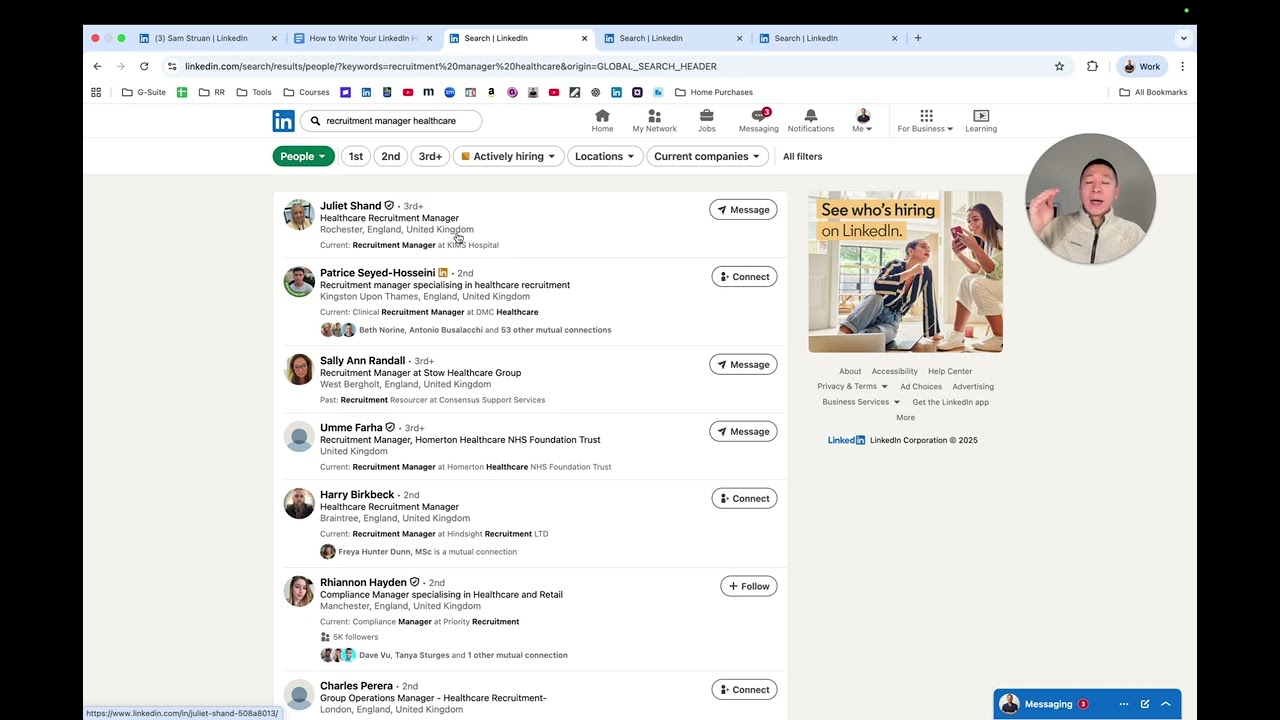The image size is (1280, 720).
Task: Open the Home nav icon
Action: (x=602, y=121)
